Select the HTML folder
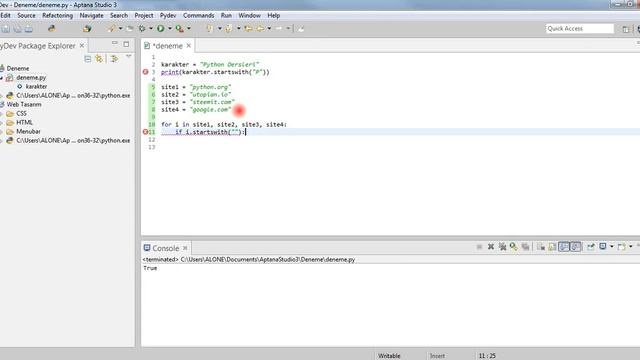Image resolution: width=640 pixels, height=360 pixels. click(24, 122)
